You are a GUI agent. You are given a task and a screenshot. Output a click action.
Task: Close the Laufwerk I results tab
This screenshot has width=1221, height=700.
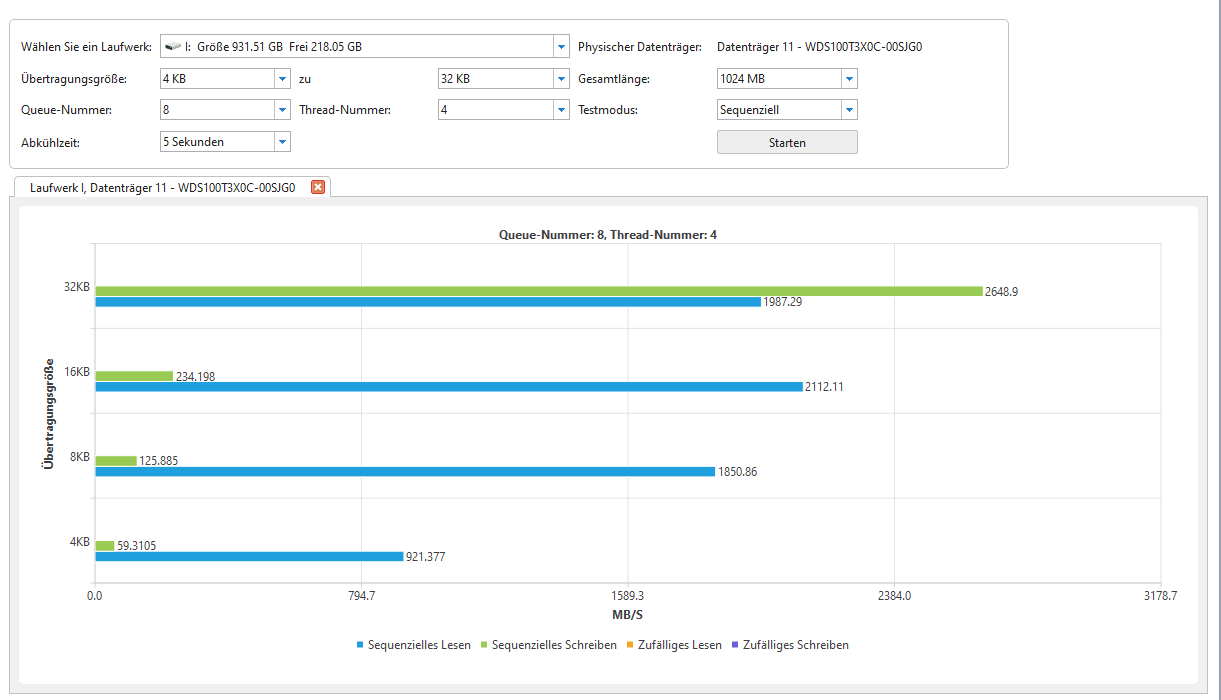coord(318,187)
